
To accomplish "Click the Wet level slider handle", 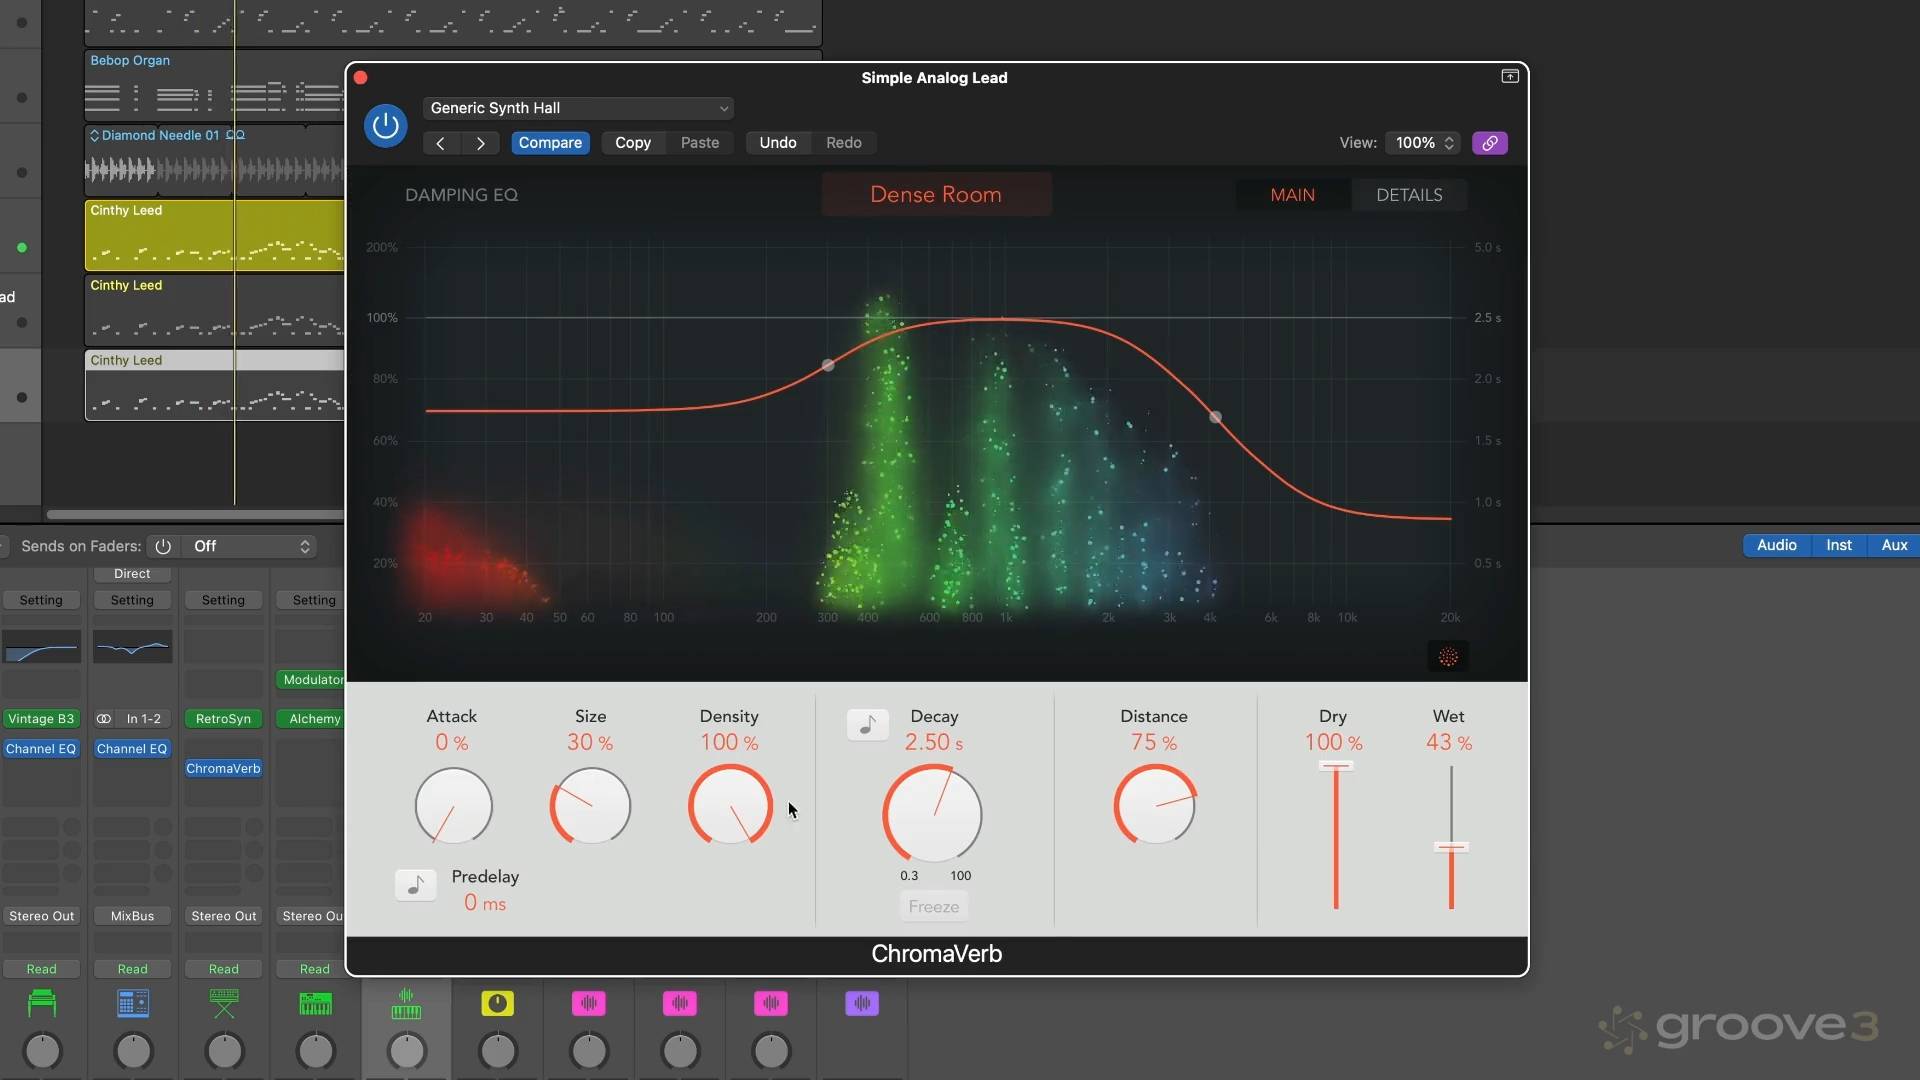I will (x=1450, y=847).
